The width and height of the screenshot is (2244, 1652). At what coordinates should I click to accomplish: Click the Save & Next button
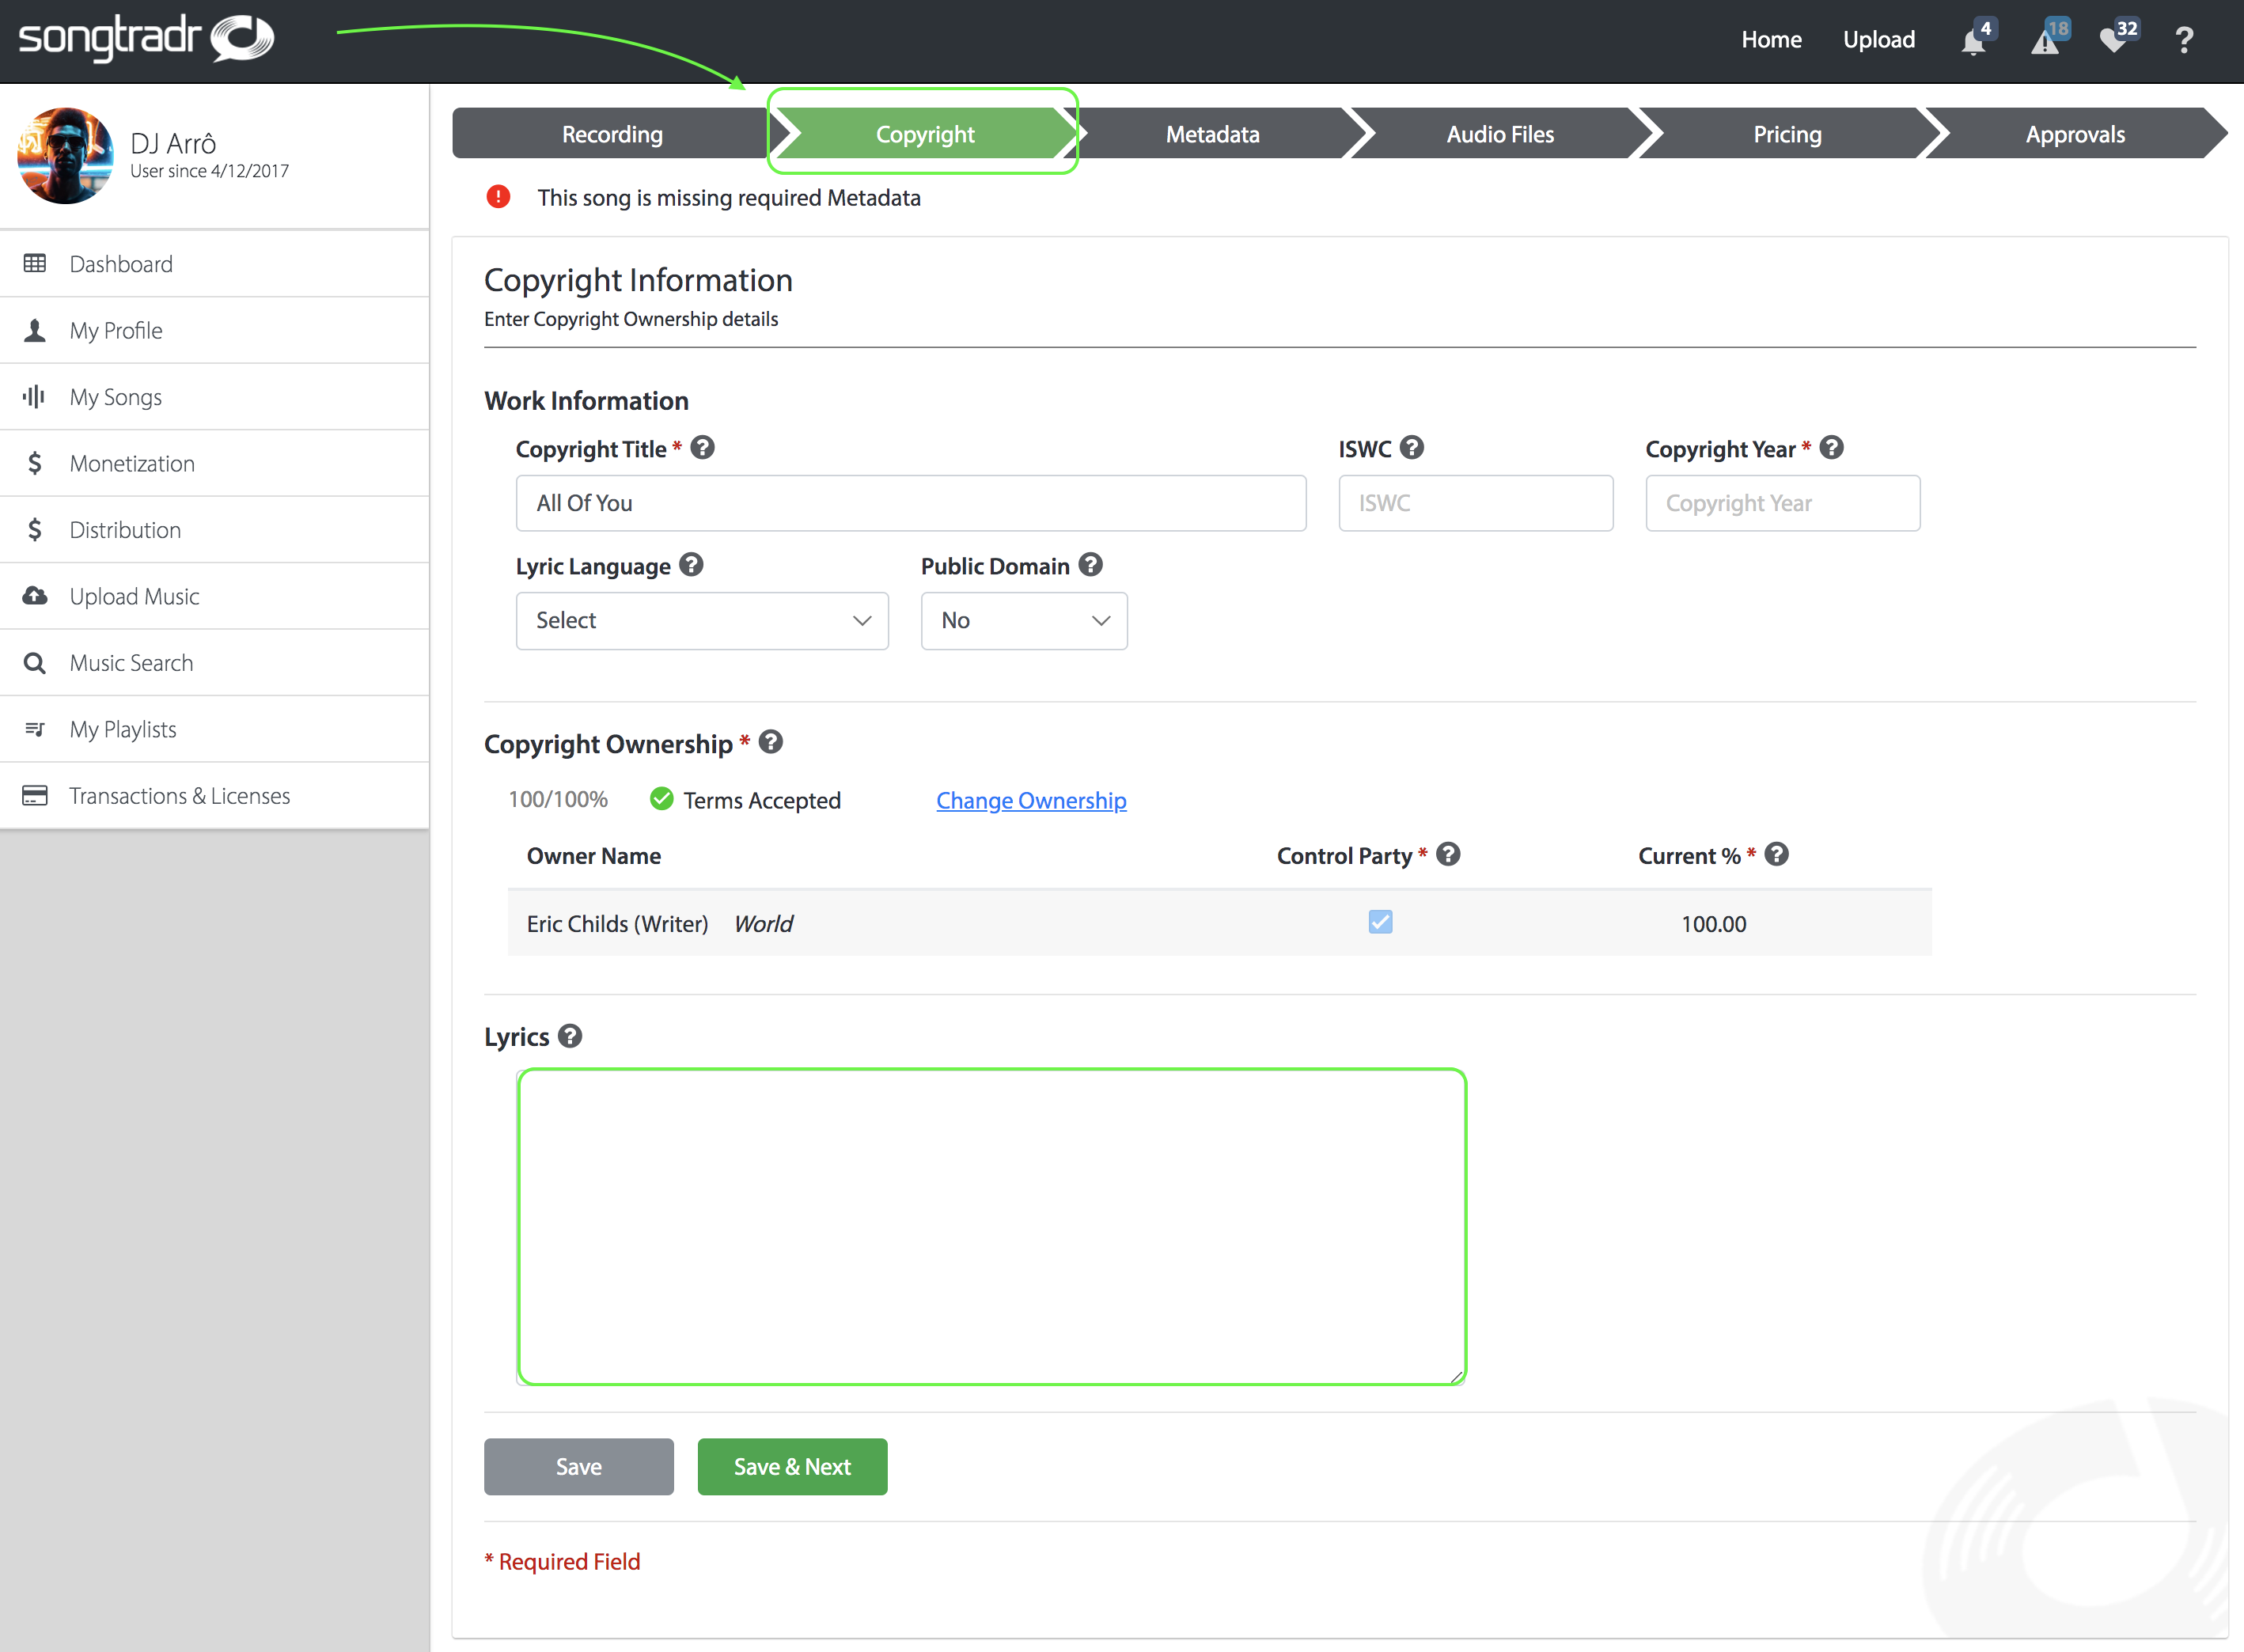(791, 1466)
